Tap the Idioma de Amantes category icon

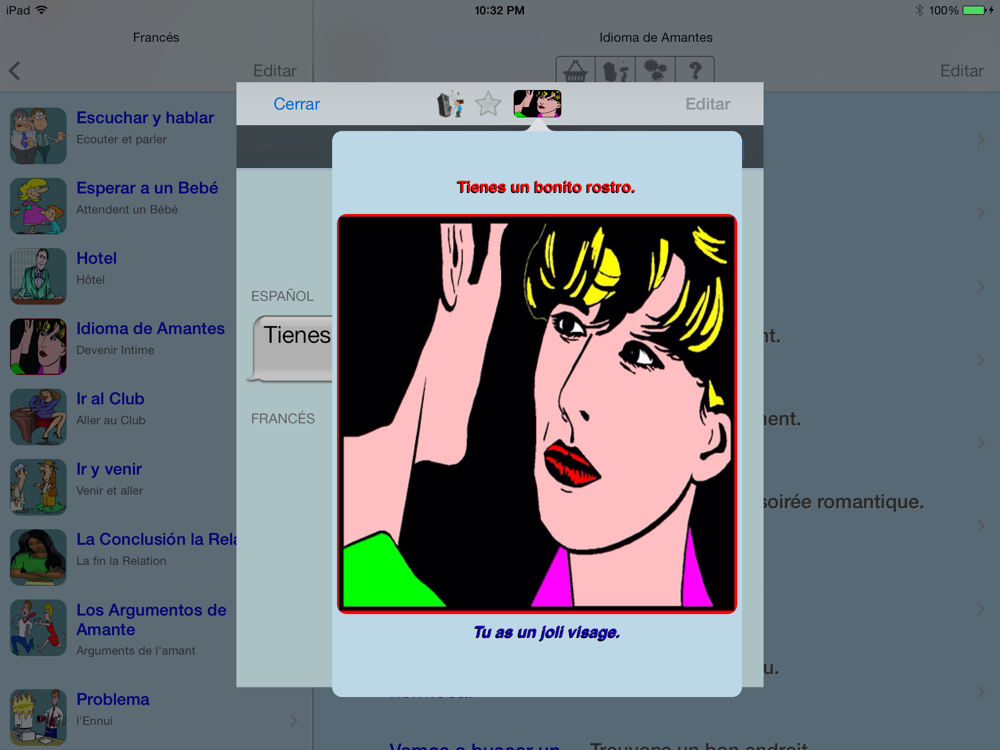[38, 346]
